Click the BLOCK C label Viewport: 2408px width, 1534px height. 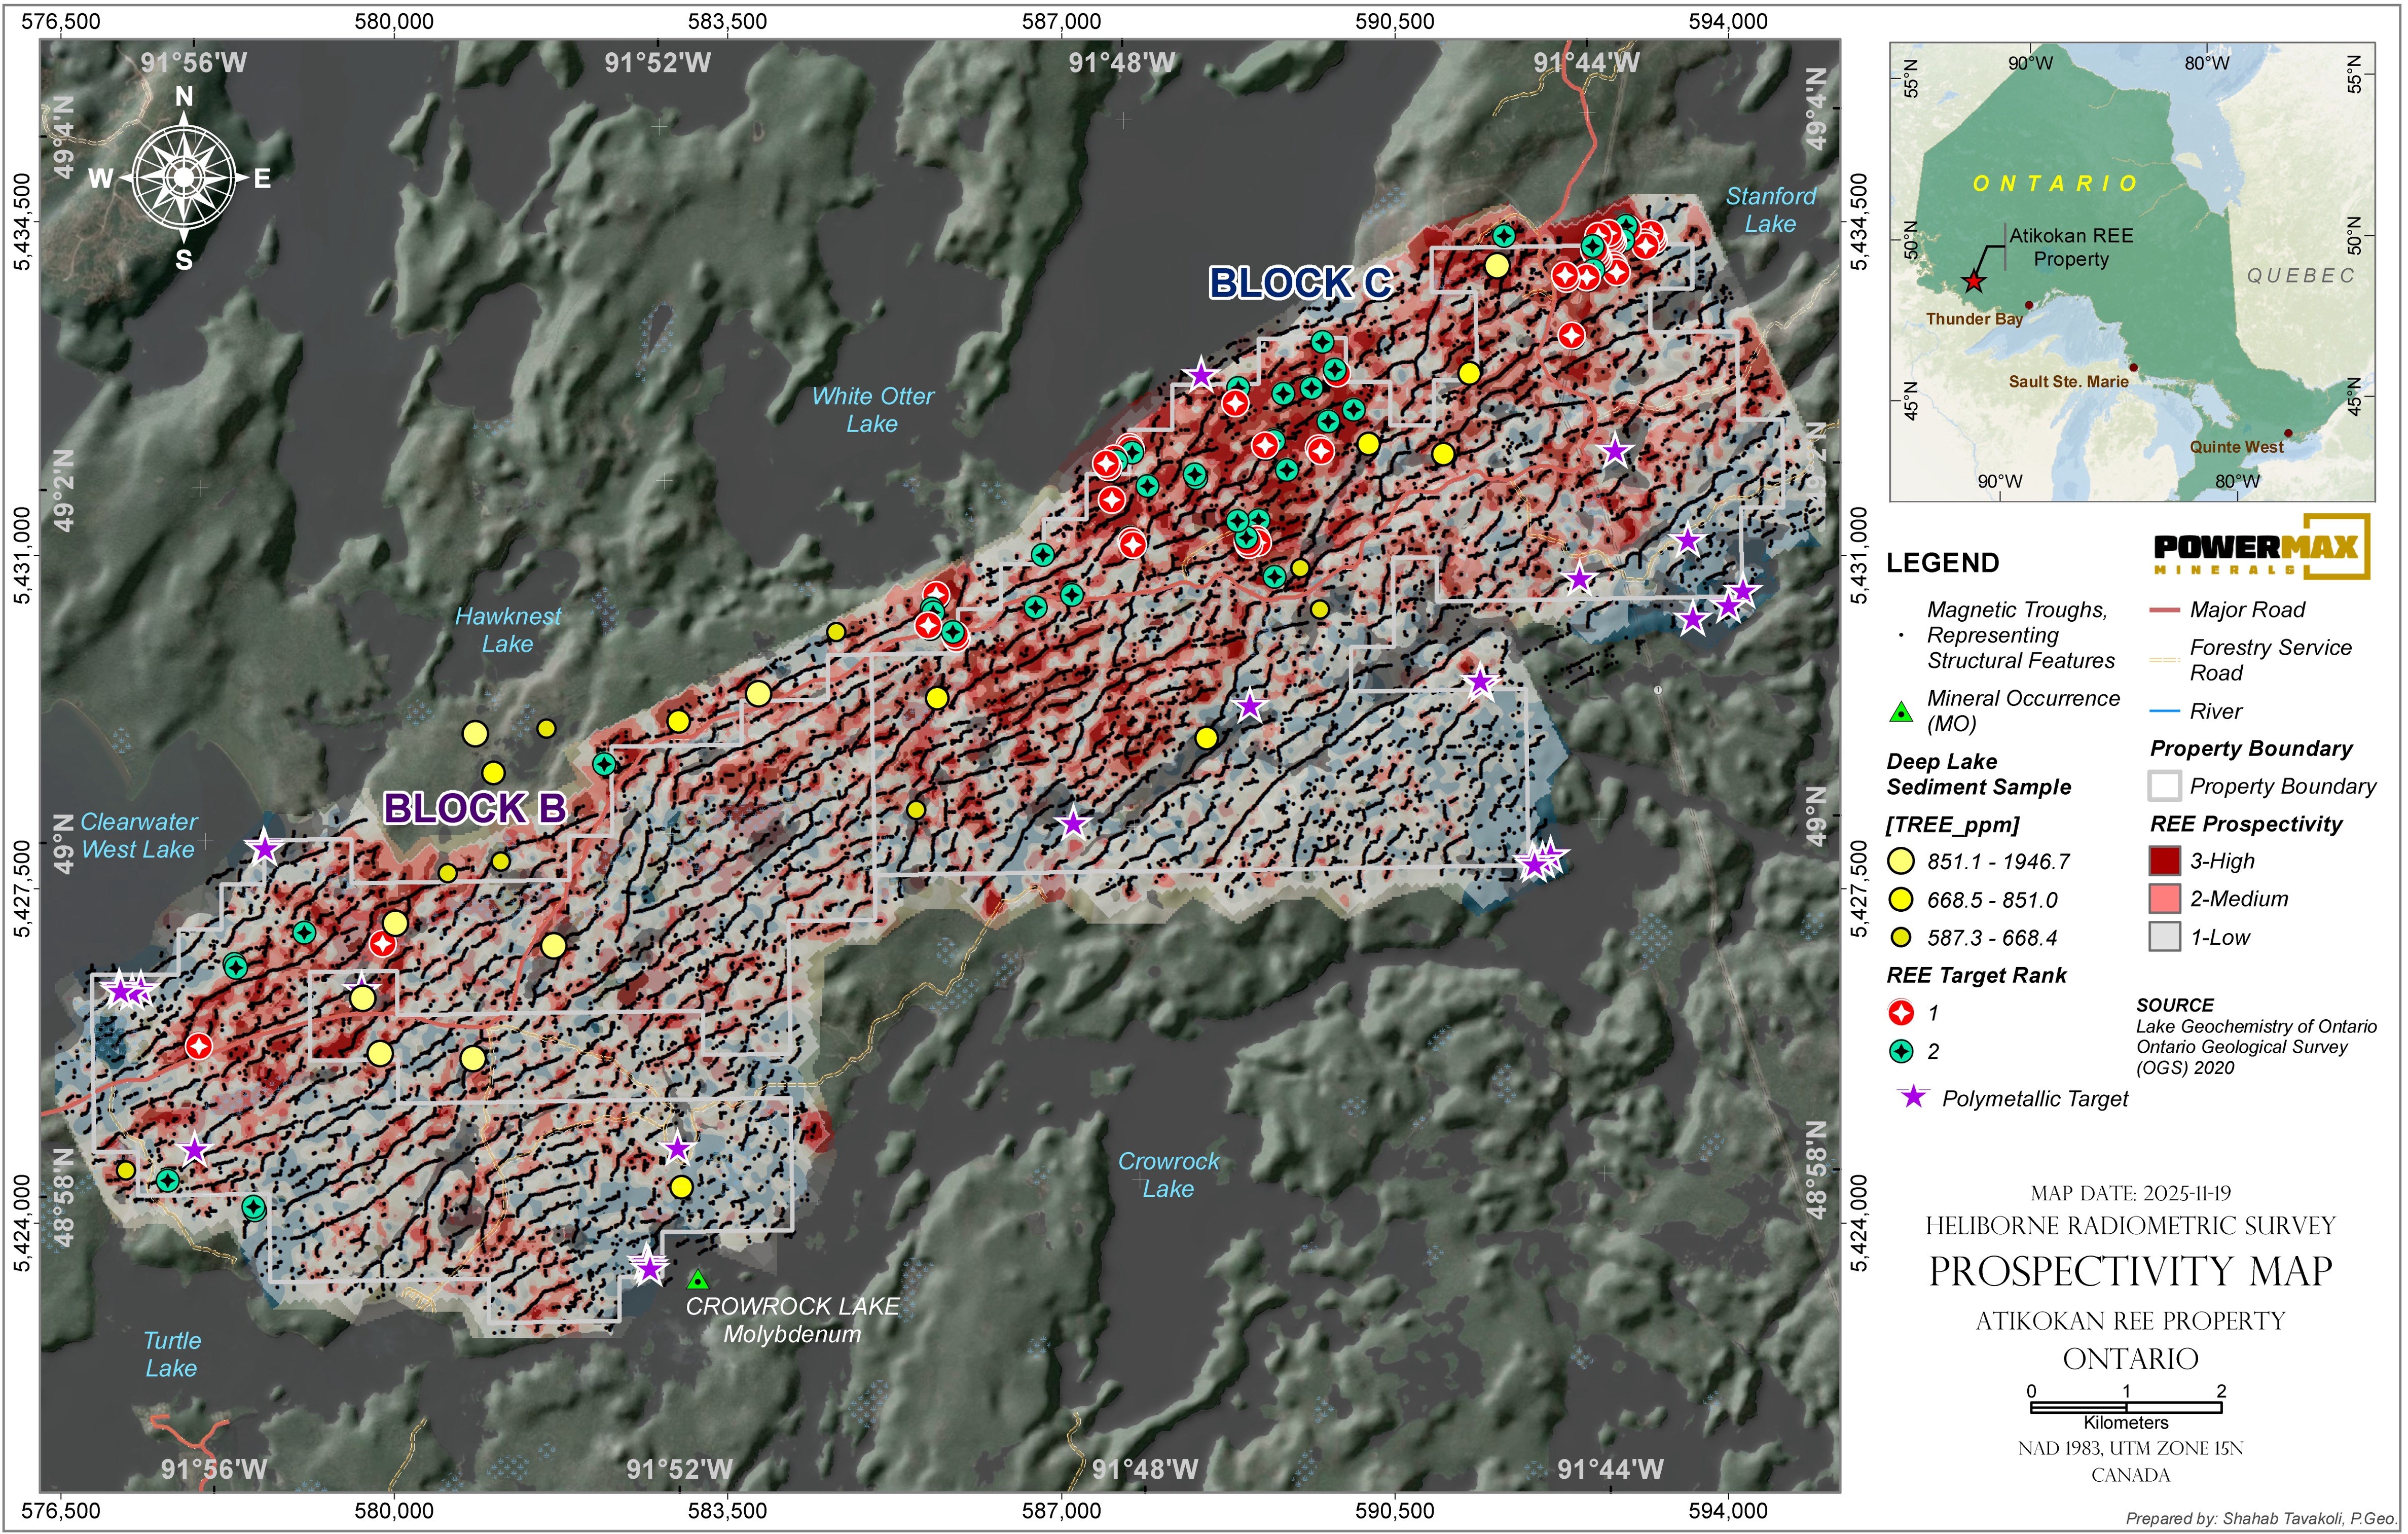[x=1300, y=283]
